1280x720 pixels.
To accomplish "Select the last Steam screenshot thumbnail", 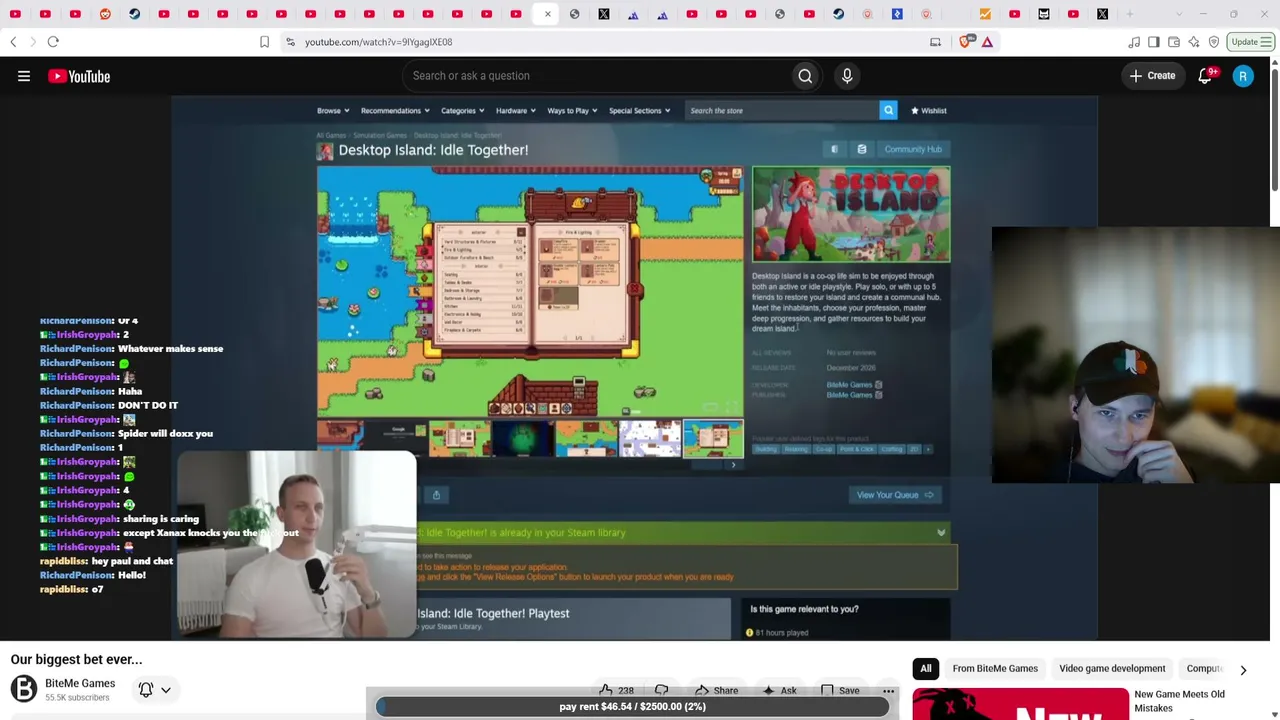I will 713,438.
